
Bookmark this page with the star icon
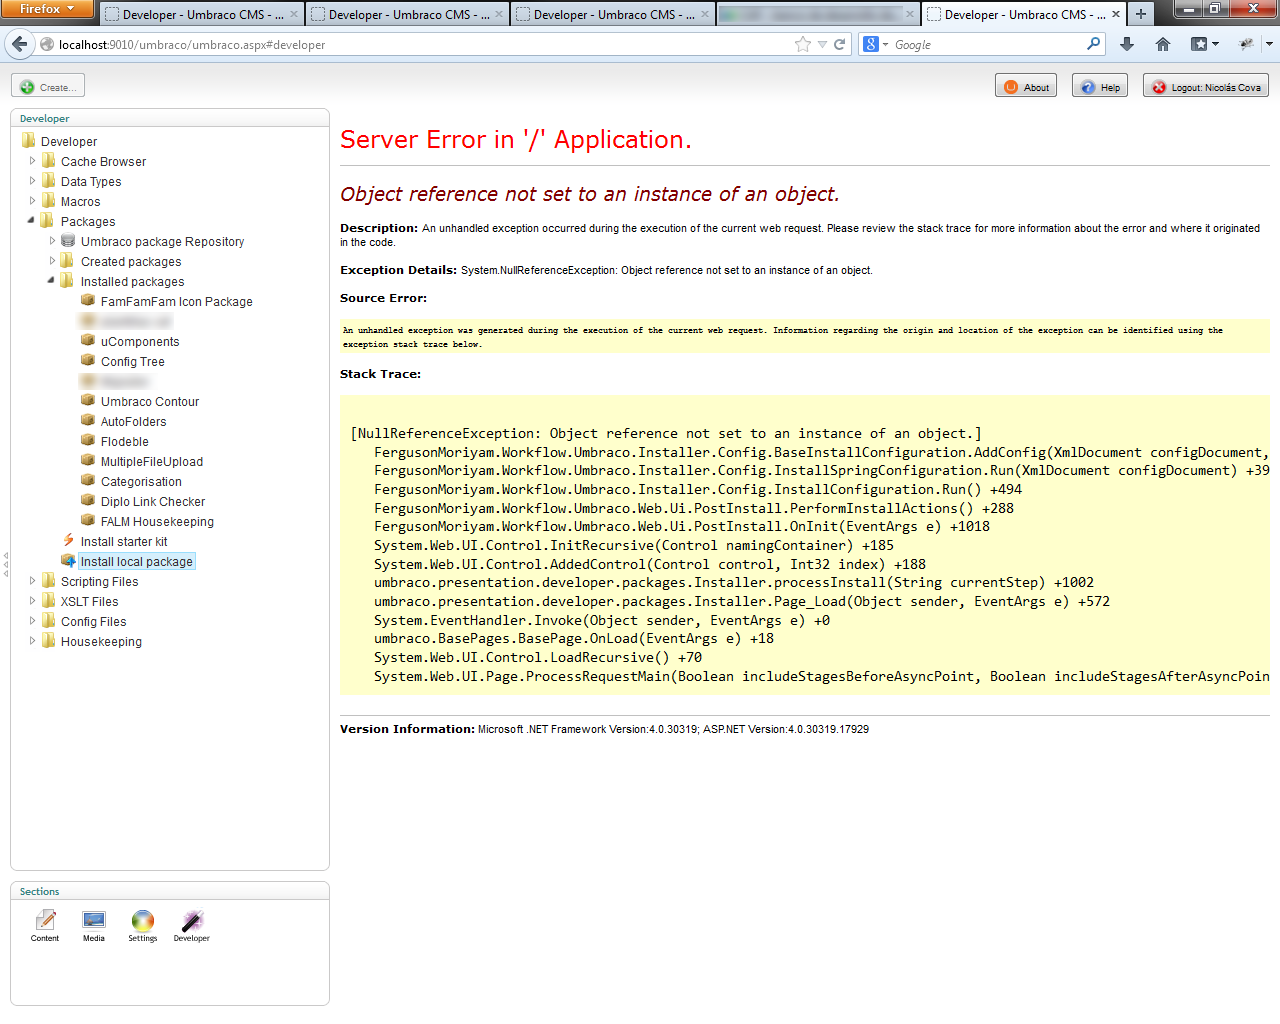click(x=803, y=44)
